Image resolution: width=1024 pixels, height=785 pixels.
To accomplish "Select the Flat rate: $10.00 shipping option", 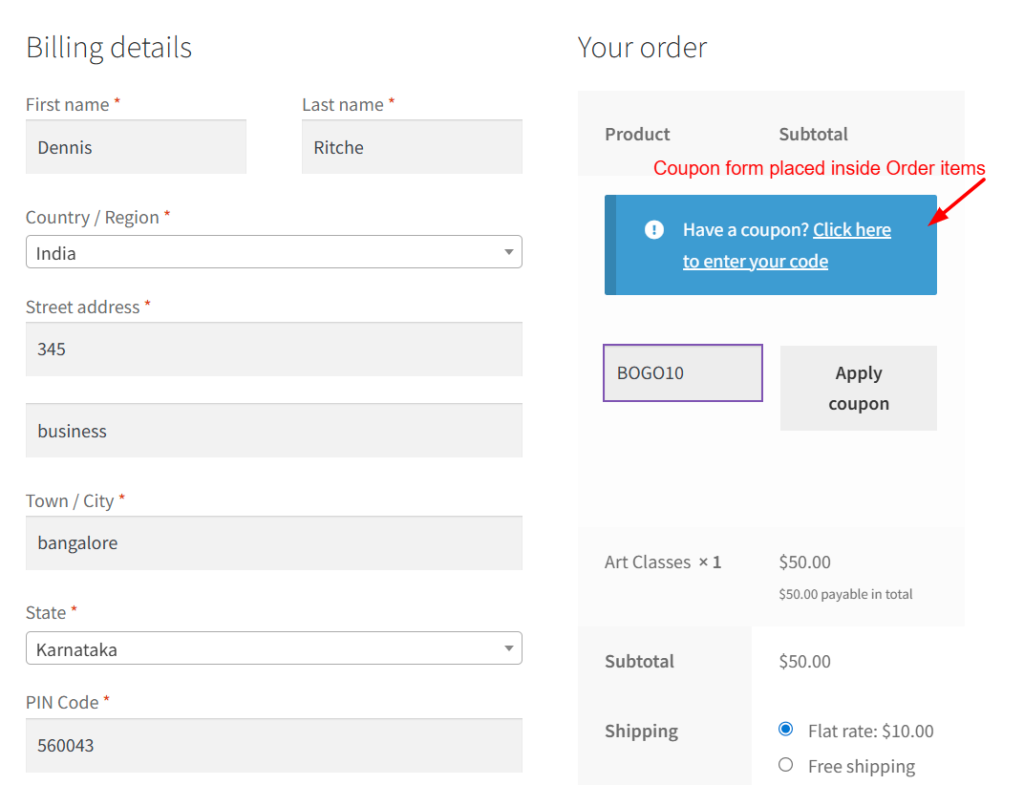I will pyautogui.click(x=786, y=729).
